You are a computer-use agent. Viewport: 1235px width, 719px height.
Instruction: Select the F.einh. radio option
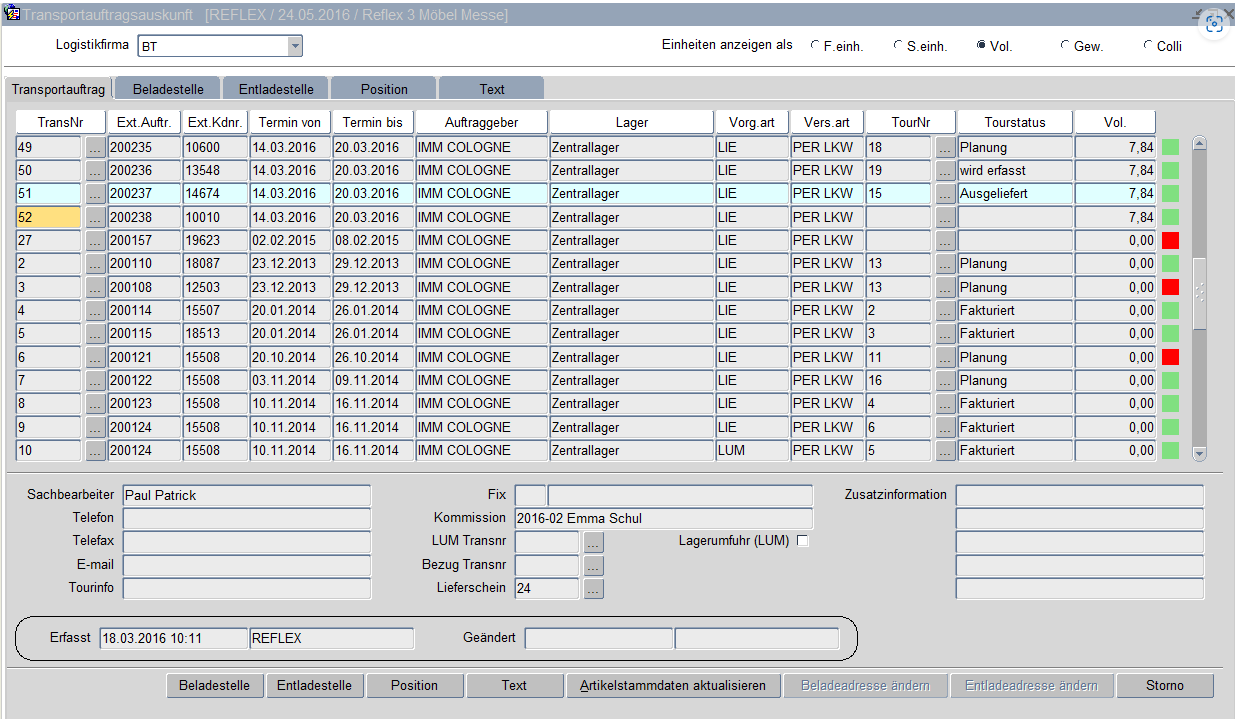pyautogui.click(x=816, y=46)
